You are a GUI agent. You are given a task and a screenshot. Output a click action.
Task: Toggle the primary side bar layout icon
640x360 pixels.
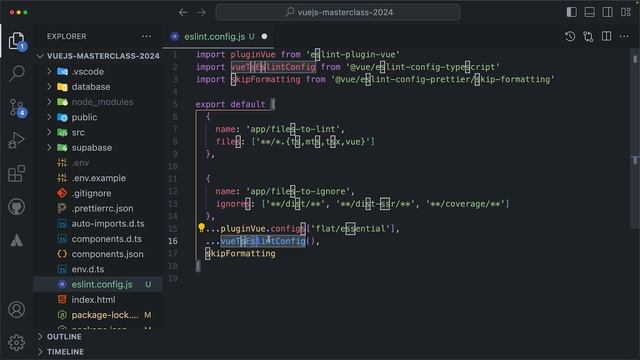(x=571, y=12)
